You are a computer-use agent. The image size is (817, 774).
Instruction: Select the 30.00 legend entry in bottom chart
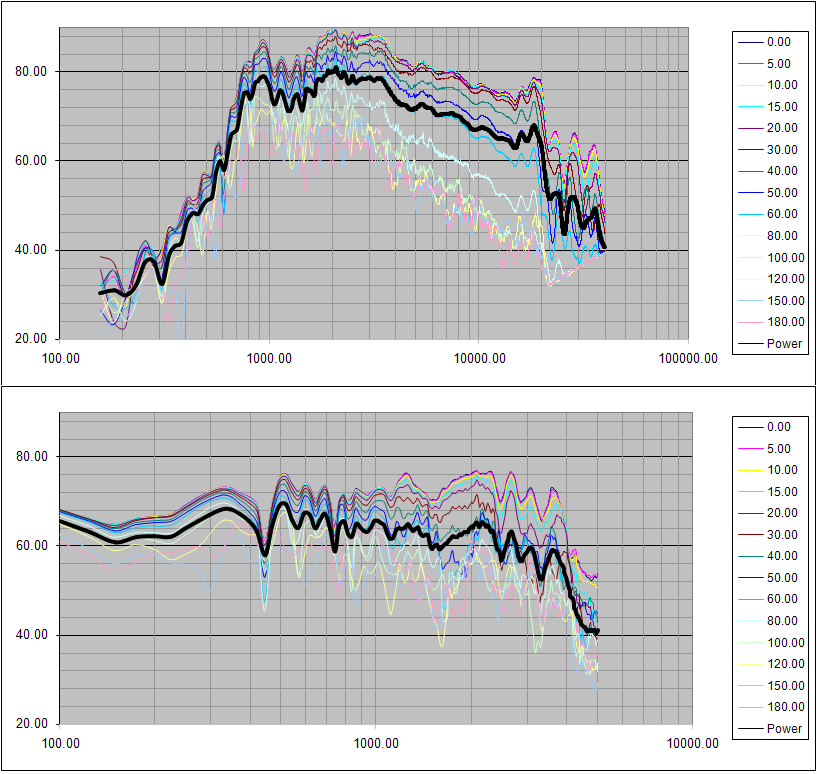[768, 535]
